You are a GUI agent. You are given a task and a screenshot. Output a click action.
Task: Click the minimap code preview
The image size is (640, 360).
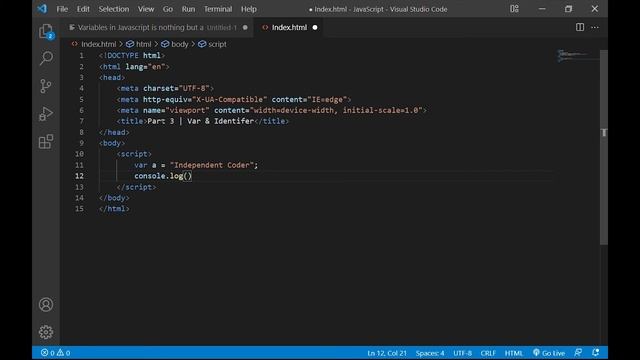tap(573, 56)
